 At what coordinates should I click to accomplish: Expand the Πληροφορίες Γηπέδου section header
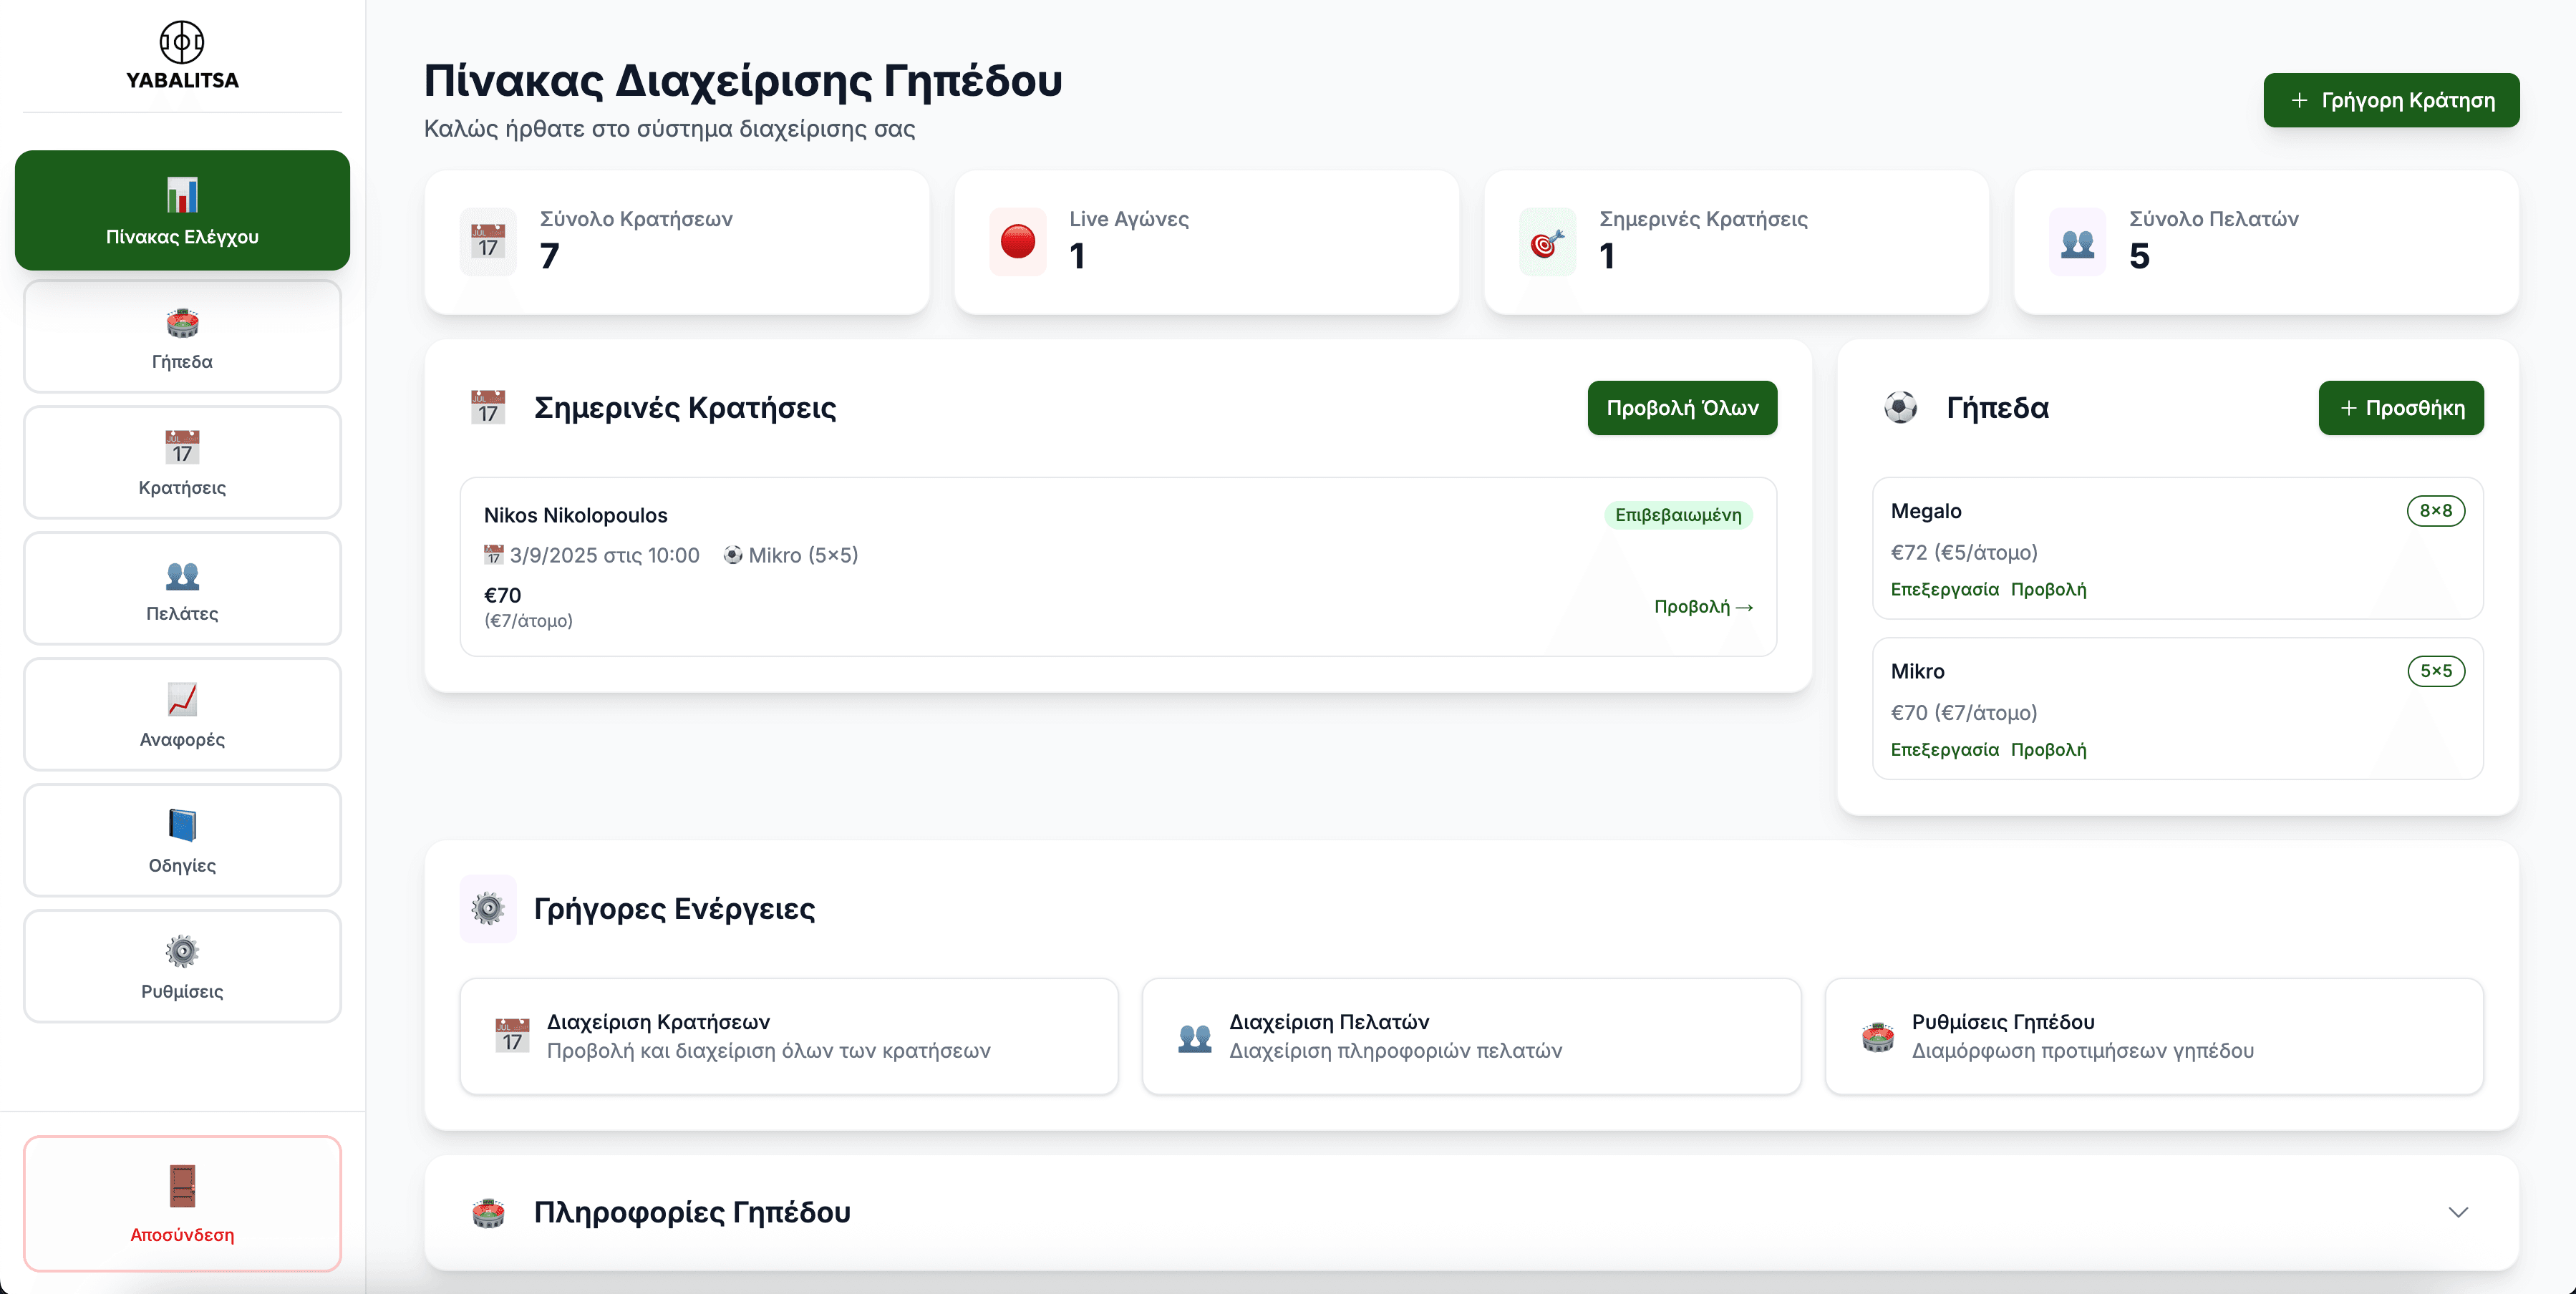coord(692,1212)
